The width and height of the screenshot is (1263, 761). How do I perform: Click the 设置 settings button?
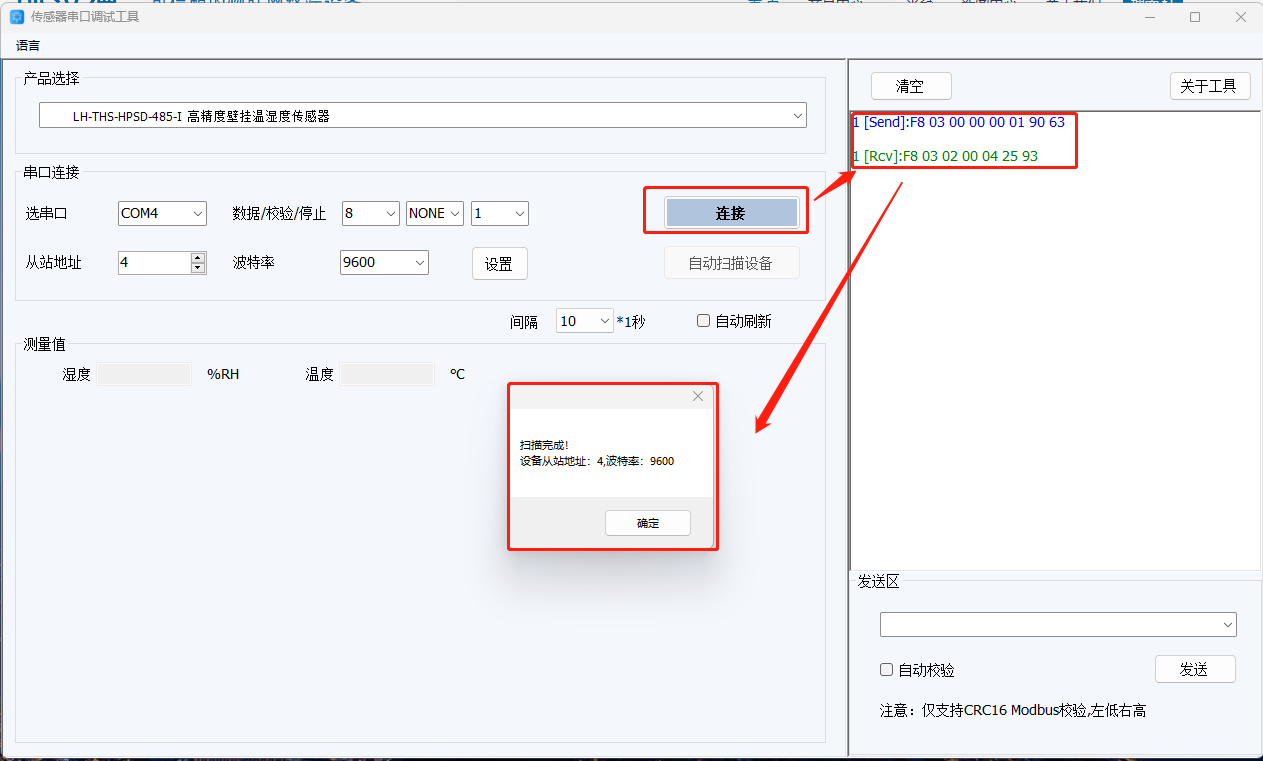499,264
